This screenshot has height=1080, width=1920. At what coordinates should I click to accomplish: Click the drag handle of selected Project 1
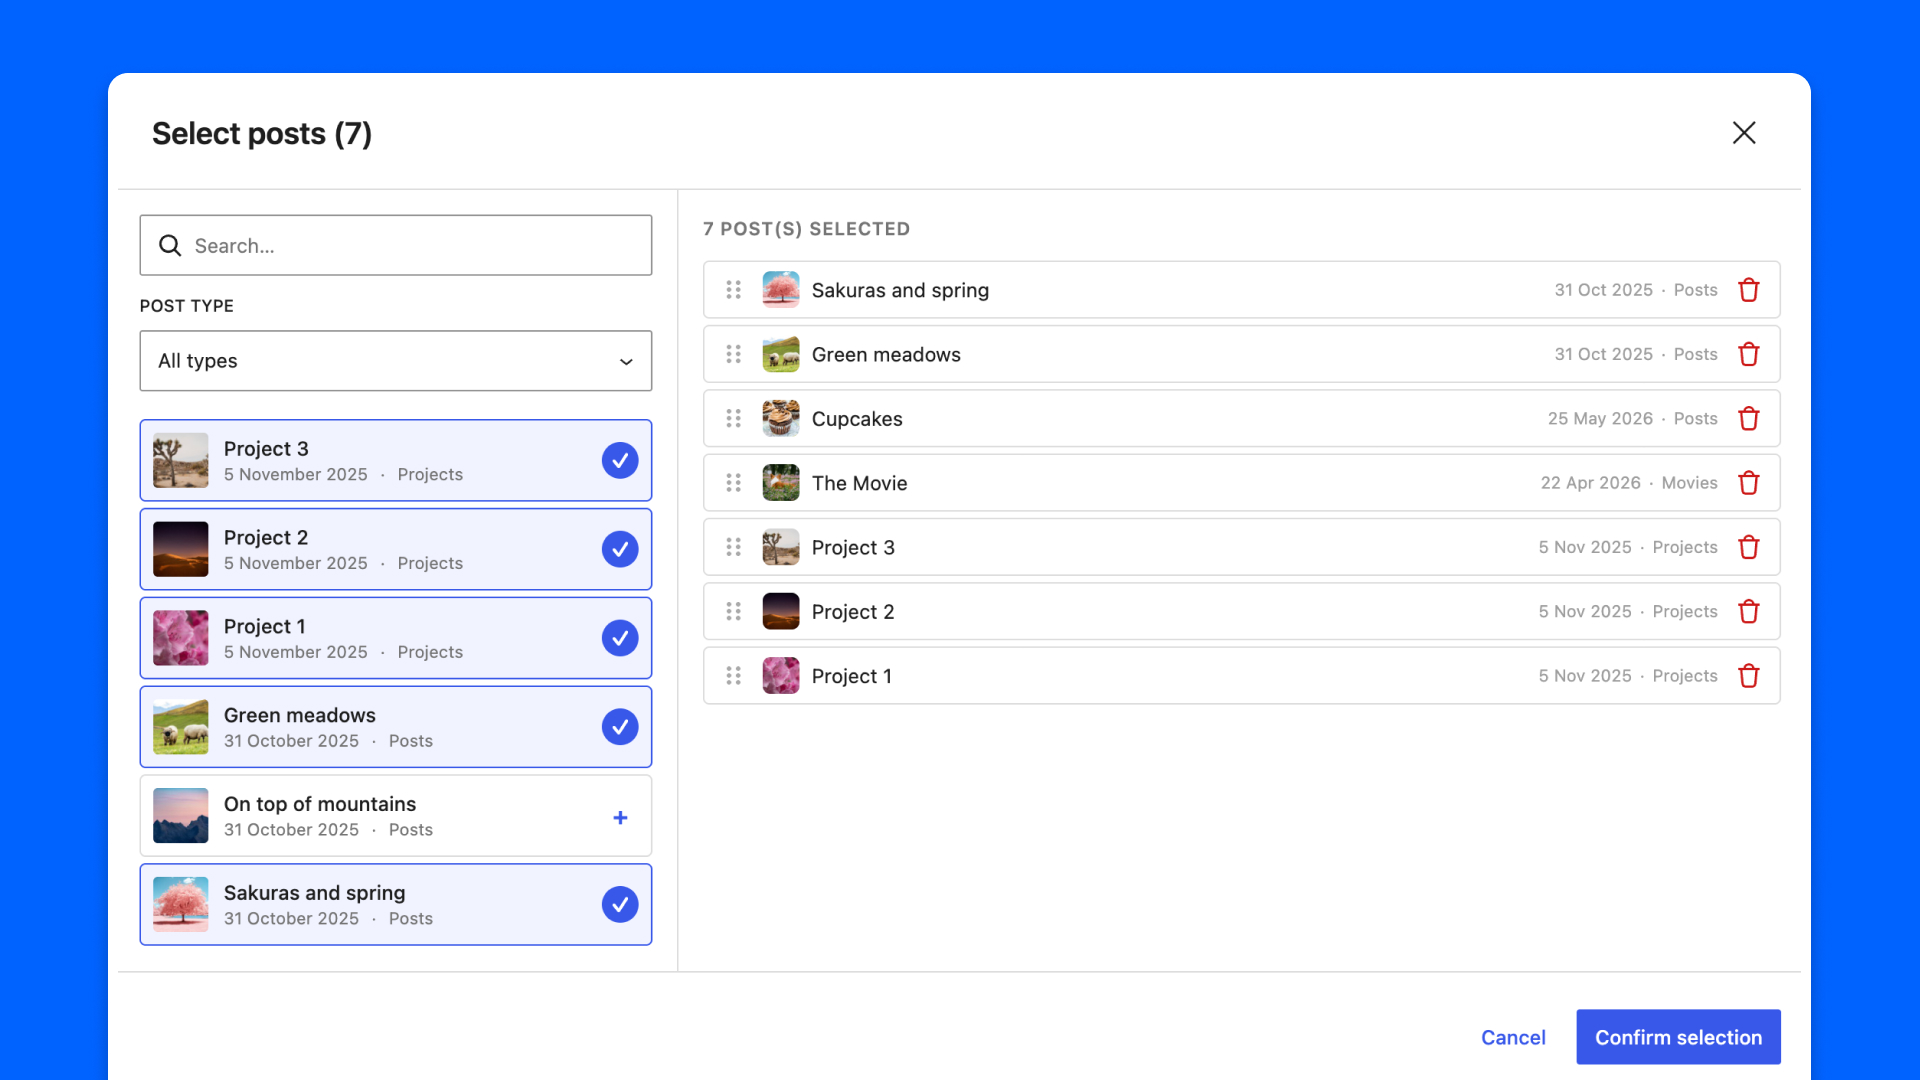pos(733,676)
